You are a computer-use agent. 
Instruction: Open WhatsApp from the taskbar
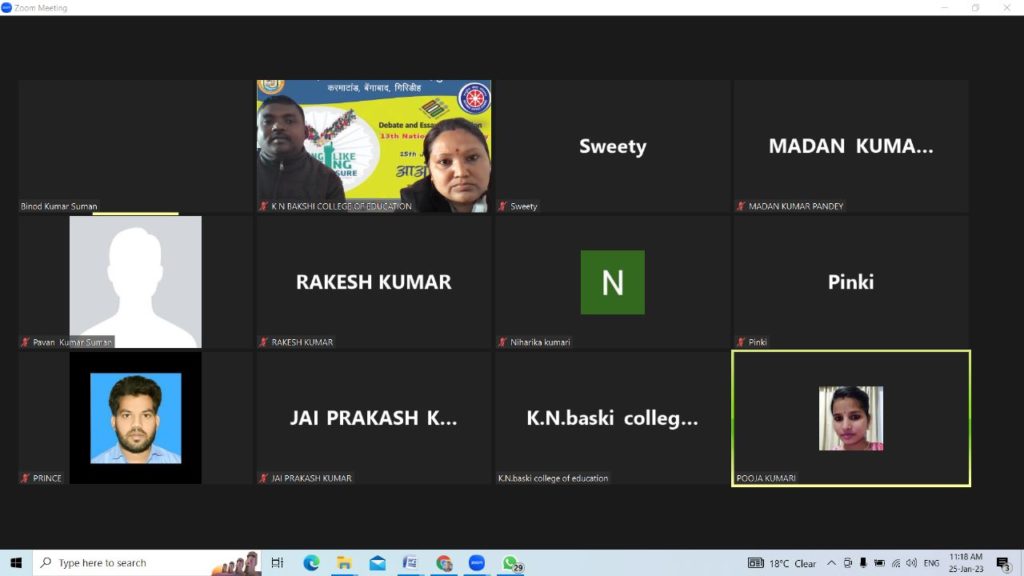(x=510, y=563)
